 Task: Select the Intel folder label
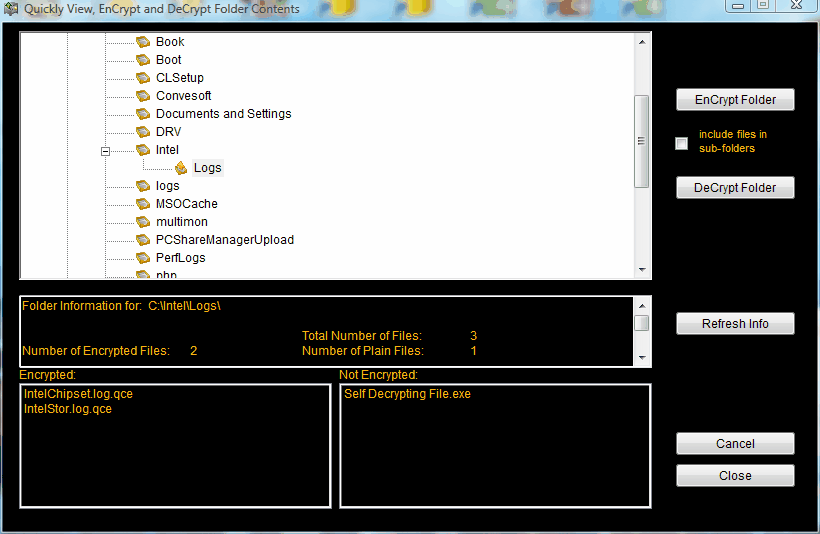click(167, 150)
